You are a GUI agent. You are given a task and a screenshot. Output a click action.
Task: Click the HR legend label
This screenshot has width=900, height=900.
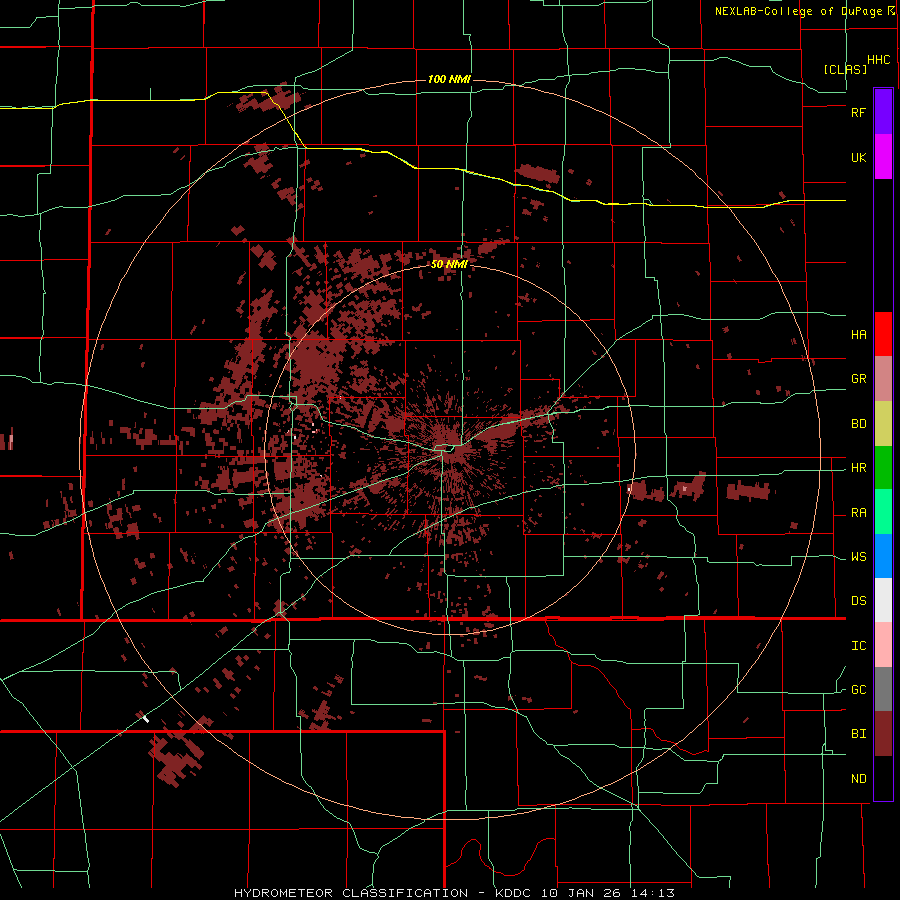tap(858, 468)
